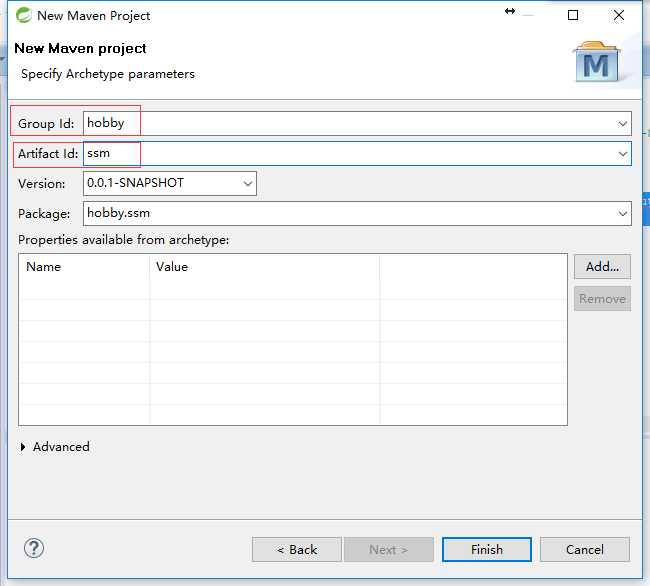Open the Package dropdown arrow

(622, 213)
